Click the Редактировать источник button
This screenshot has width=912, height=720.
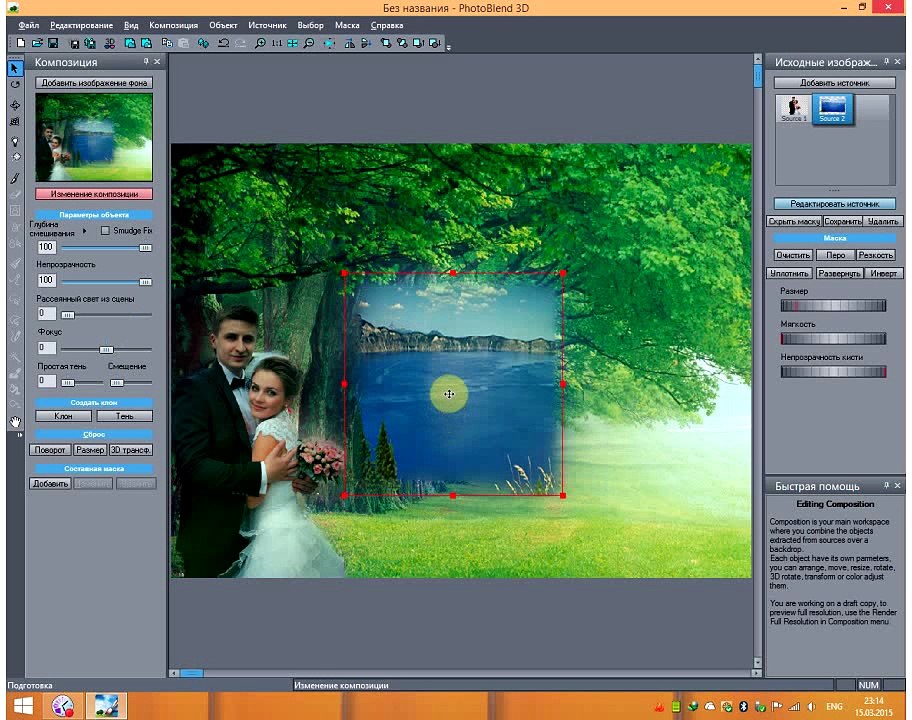point(834,204)
